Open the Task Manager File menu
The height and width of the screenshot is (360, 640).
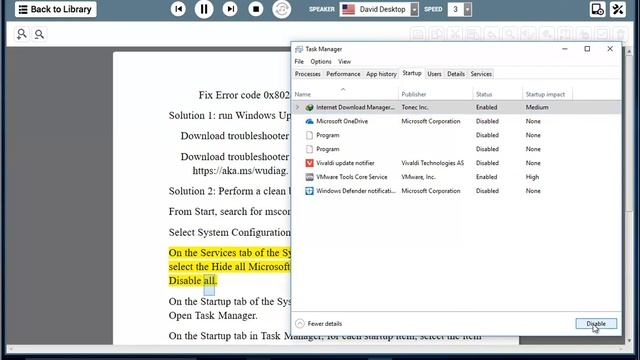[x=299, y=62]
